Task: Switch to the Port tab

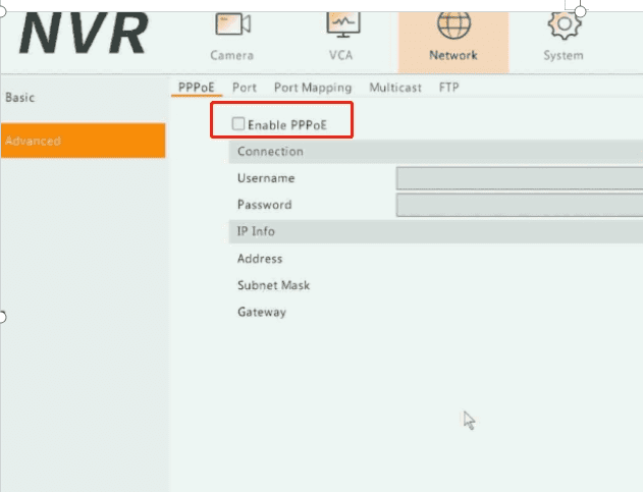Action: pos(244,88)
